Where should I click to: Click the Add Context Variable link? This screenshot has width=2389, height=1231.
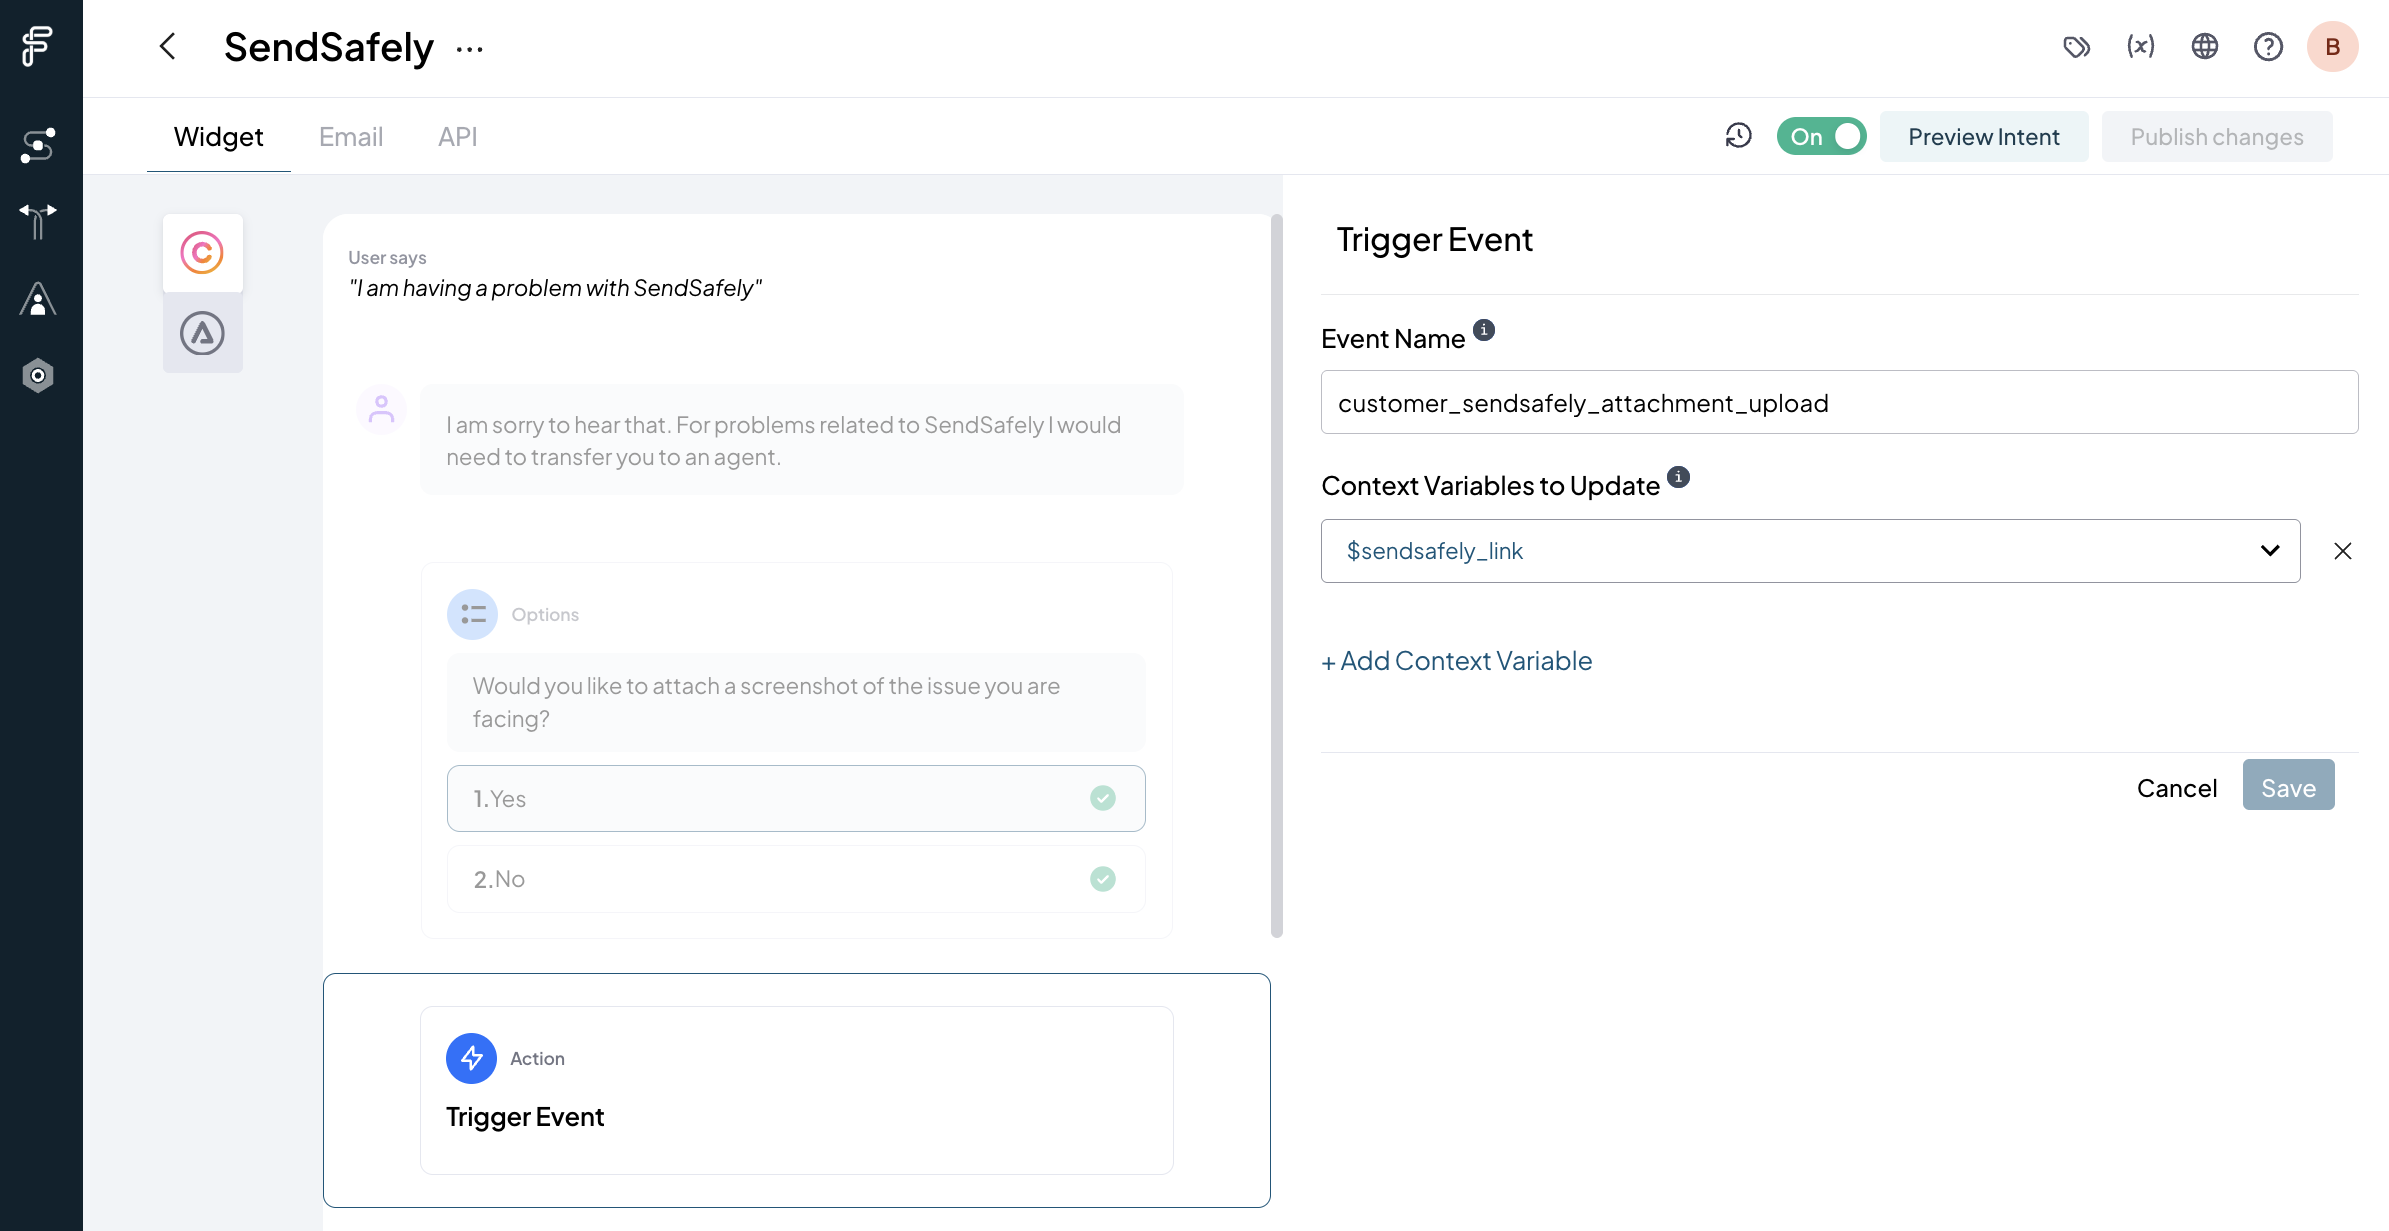coord(1456,661)
